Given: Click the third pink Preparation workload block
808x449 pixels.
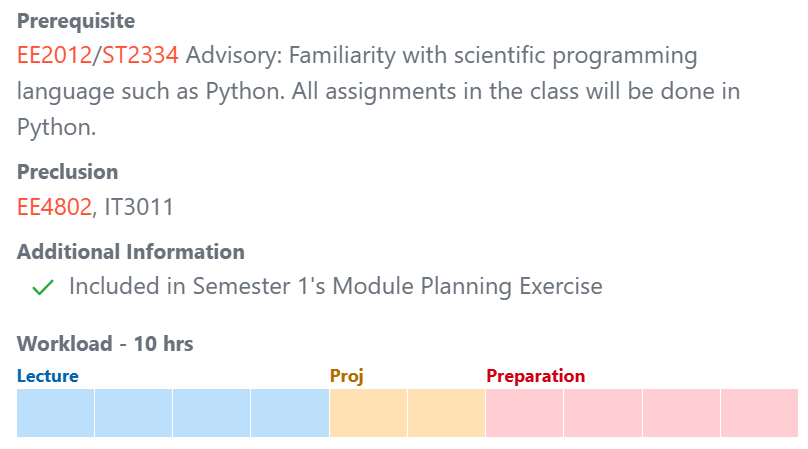Looking at the screenshot, I should pyautogui.click(x=681, y=413).
